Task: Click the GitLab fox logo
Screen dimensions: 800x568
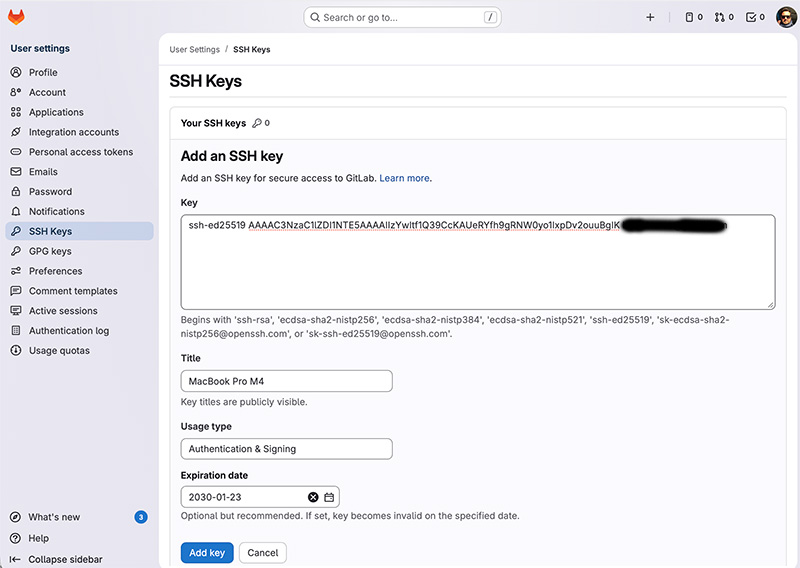Action: (x=16, y=17)
